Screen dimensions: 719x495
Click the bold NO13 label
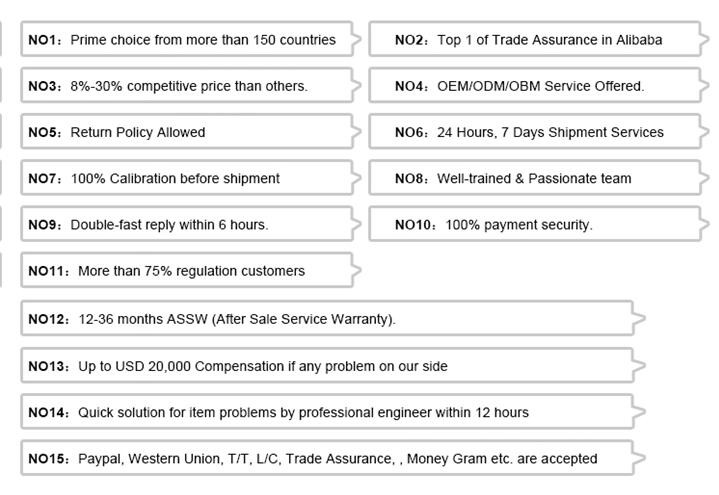click(48, 366)
